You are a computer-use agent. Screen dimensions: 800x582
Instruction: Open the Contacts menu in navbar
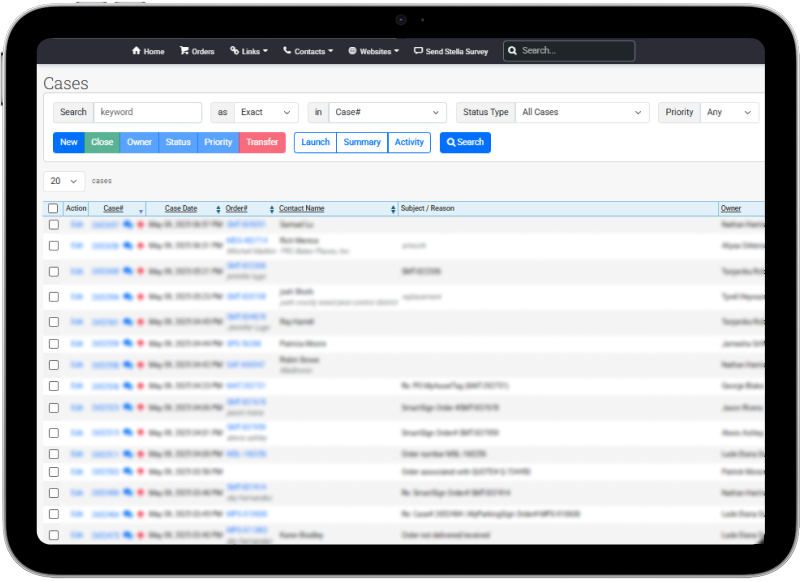(308, 51)
